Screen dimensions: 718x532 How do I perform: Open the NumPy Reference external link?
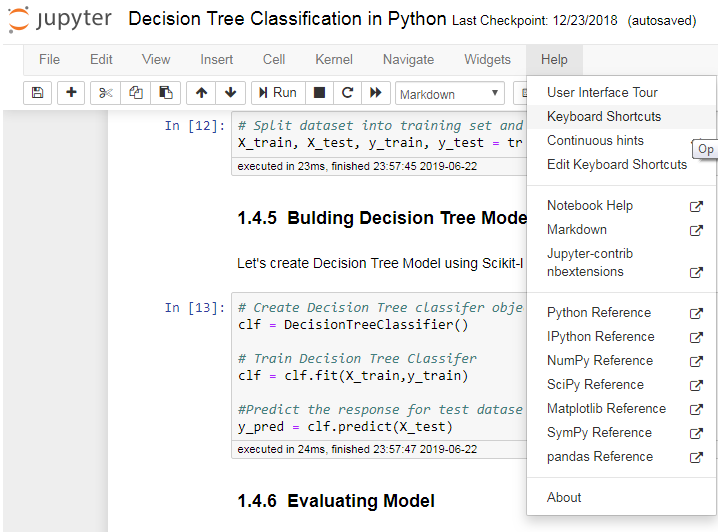pos(599,361)
